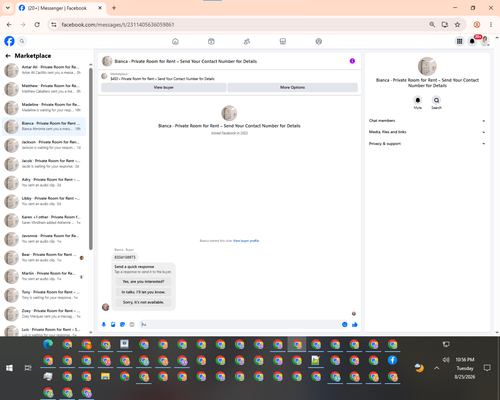500x400 pixels.
Task: Open the Jackson conversation
Action: (x=45, y=145)
